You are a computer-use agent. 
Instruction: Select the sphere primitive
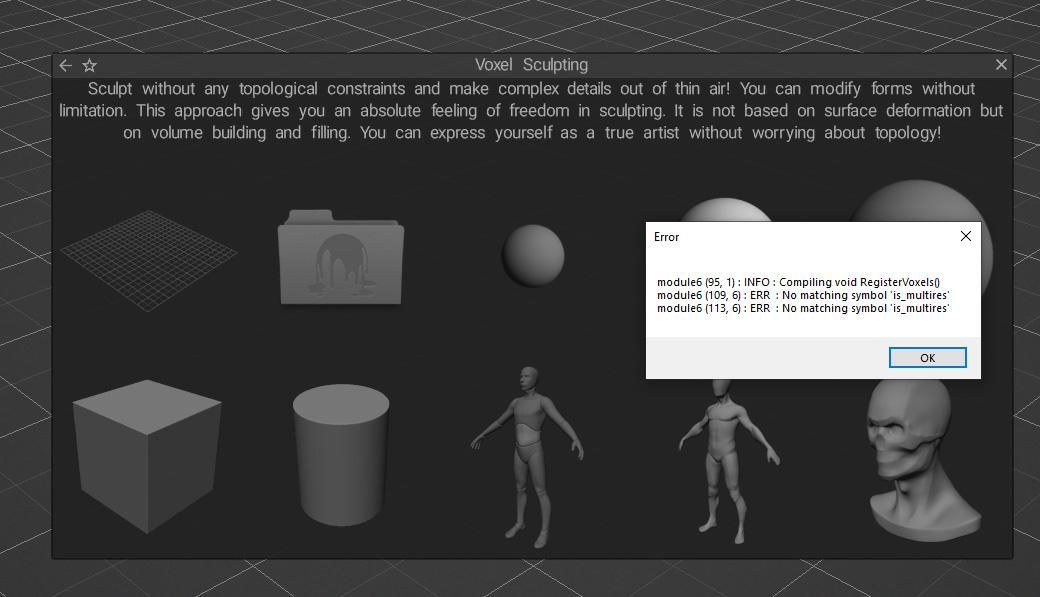[x=533, y=255]
